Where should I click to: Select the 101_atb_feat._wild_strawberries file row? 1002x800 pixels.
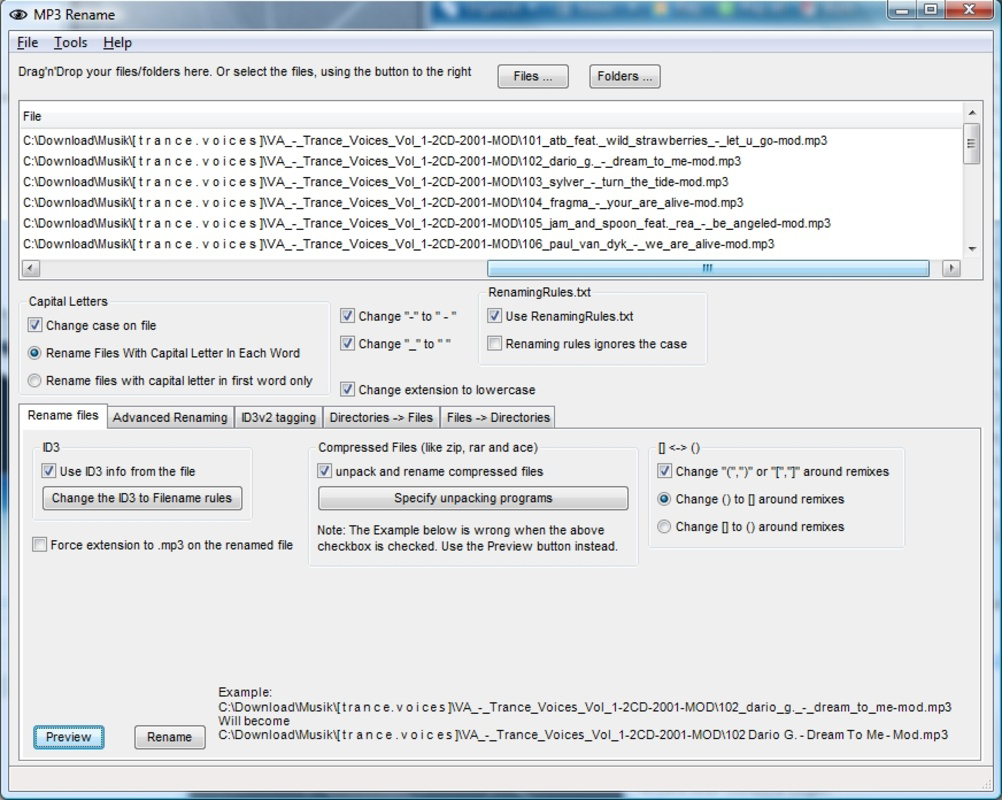491,141
